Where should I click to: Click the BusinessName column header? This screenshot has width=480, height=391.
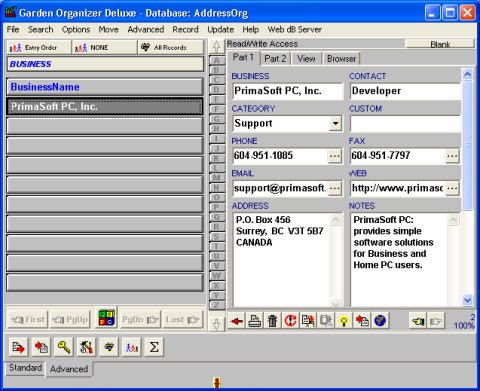pos(105,87)
